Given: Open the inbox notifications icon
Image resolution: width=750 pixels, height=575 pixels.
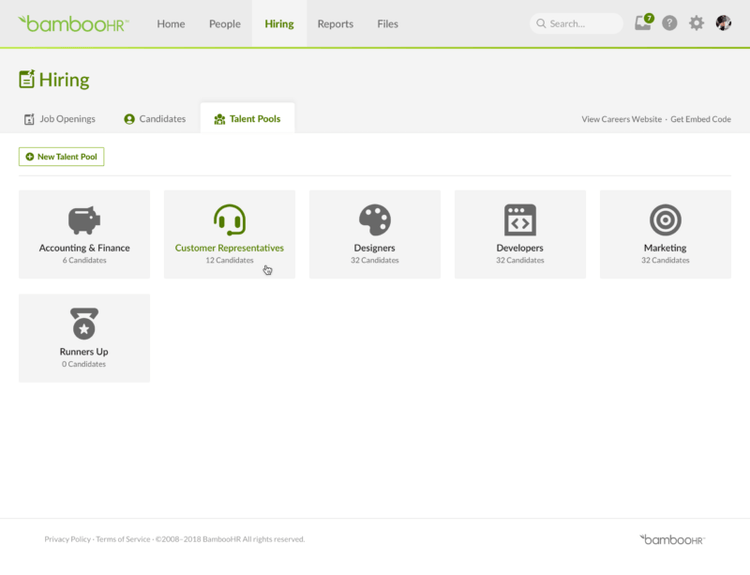Looking at the screenshot, I should (643, 22).
